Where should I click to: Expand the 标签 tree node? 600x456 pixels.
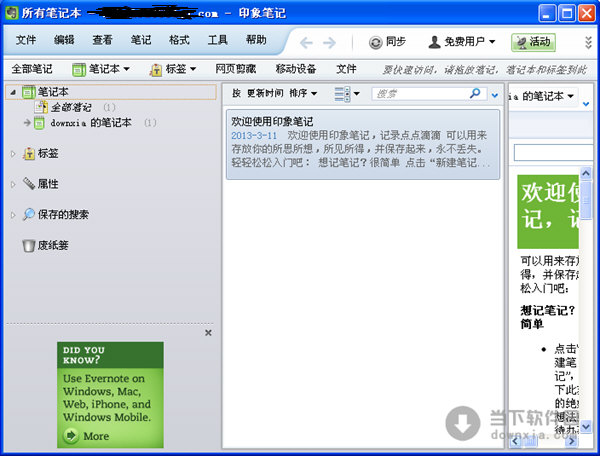(13, 154)
